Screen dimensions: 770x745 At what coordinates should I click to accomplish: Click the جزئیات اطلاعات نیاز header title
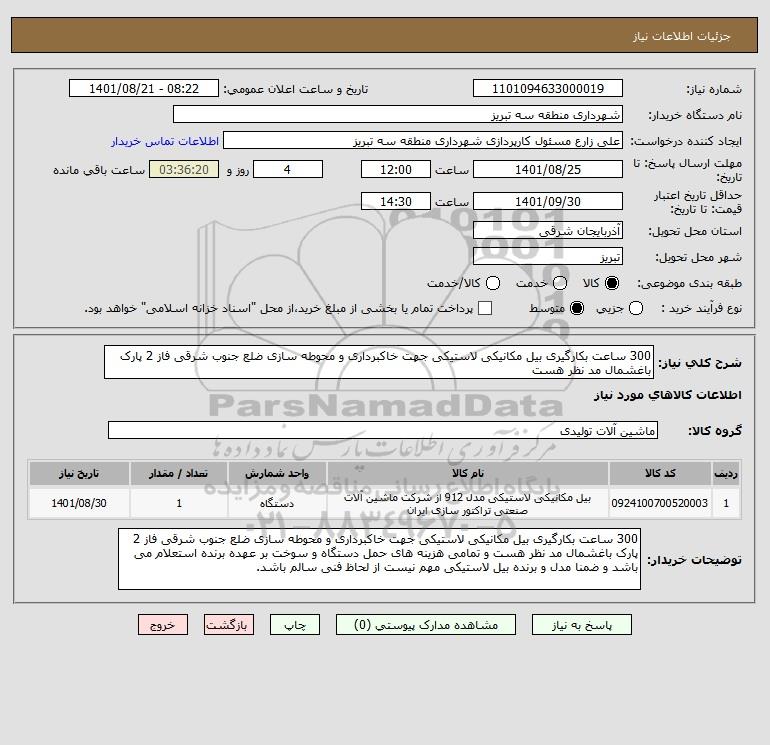click(682, 36)
